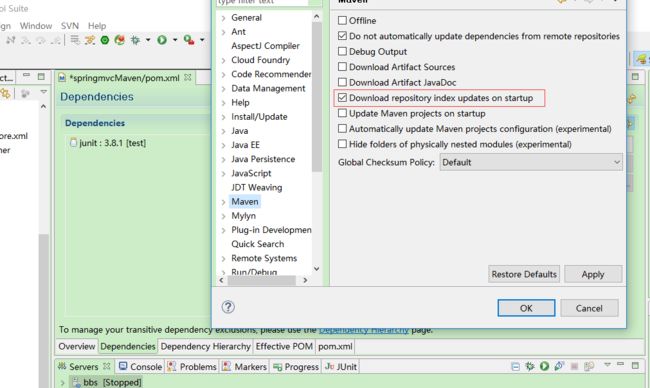Click the grayed filter icon in left explorer panel
Image resolution: width=650 pixels, height=388 pixels.
pos(25,94)
